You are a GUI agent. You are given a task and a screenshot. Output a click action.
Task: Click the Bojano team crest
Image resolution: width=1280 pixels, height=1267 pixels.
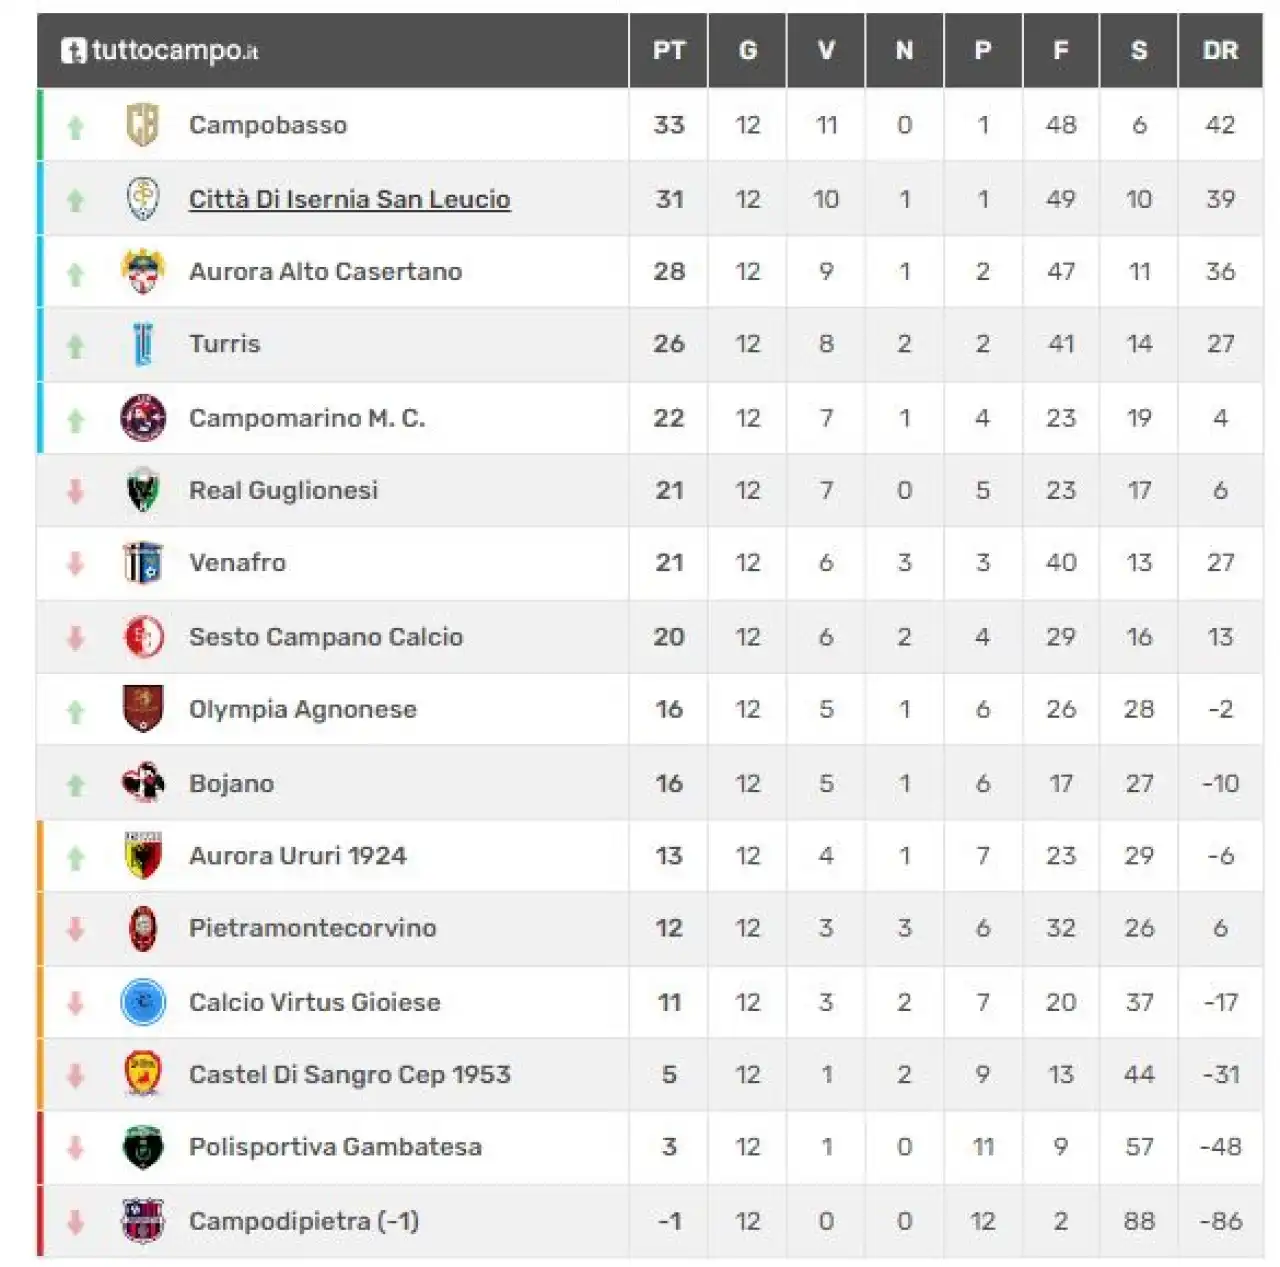click(x=143, y=783)
